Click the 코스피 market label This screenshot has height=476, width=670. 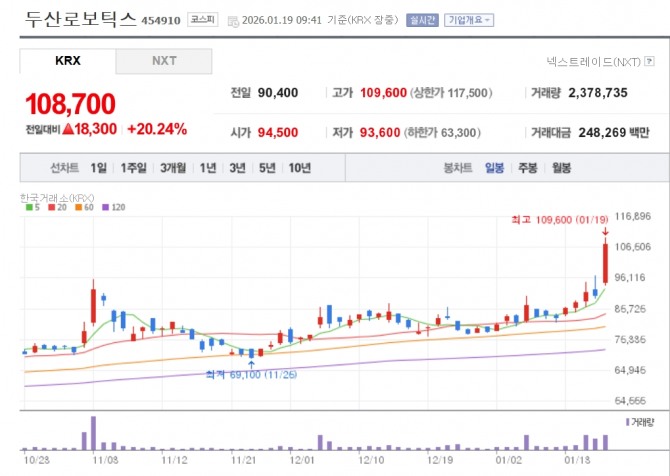(203, 20)
